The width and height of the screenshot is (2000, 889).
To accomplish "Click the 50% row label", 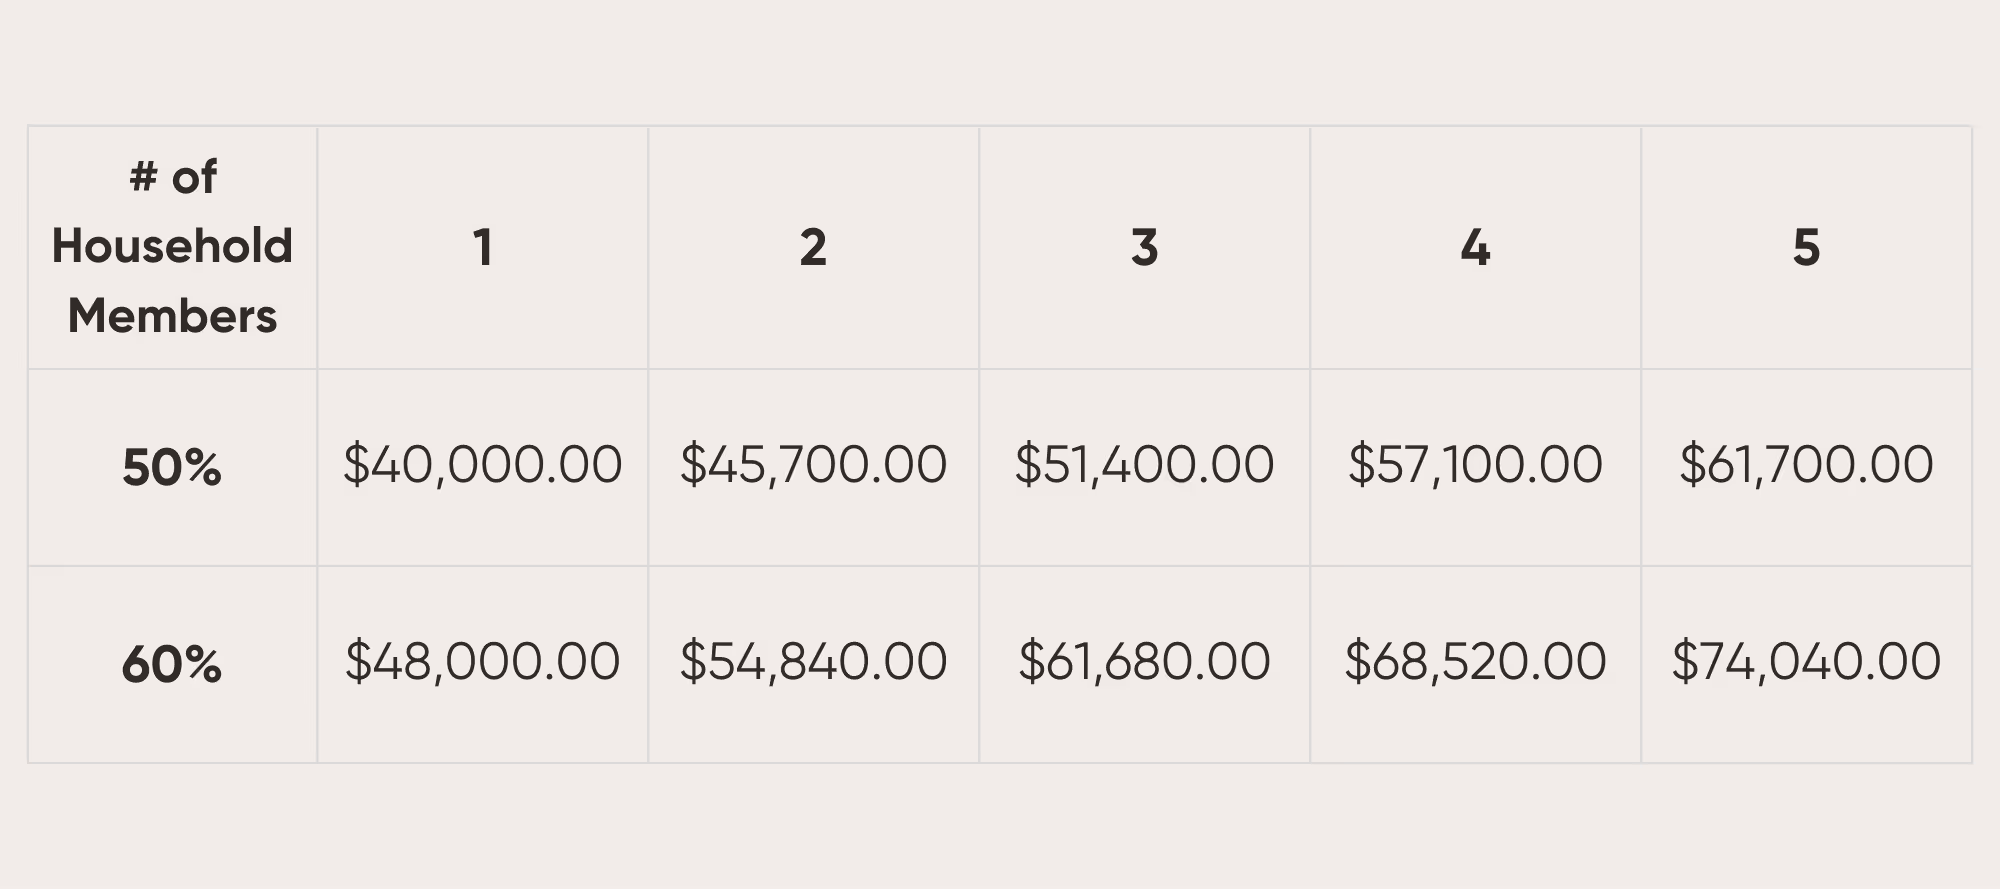I will click(172, 467).
